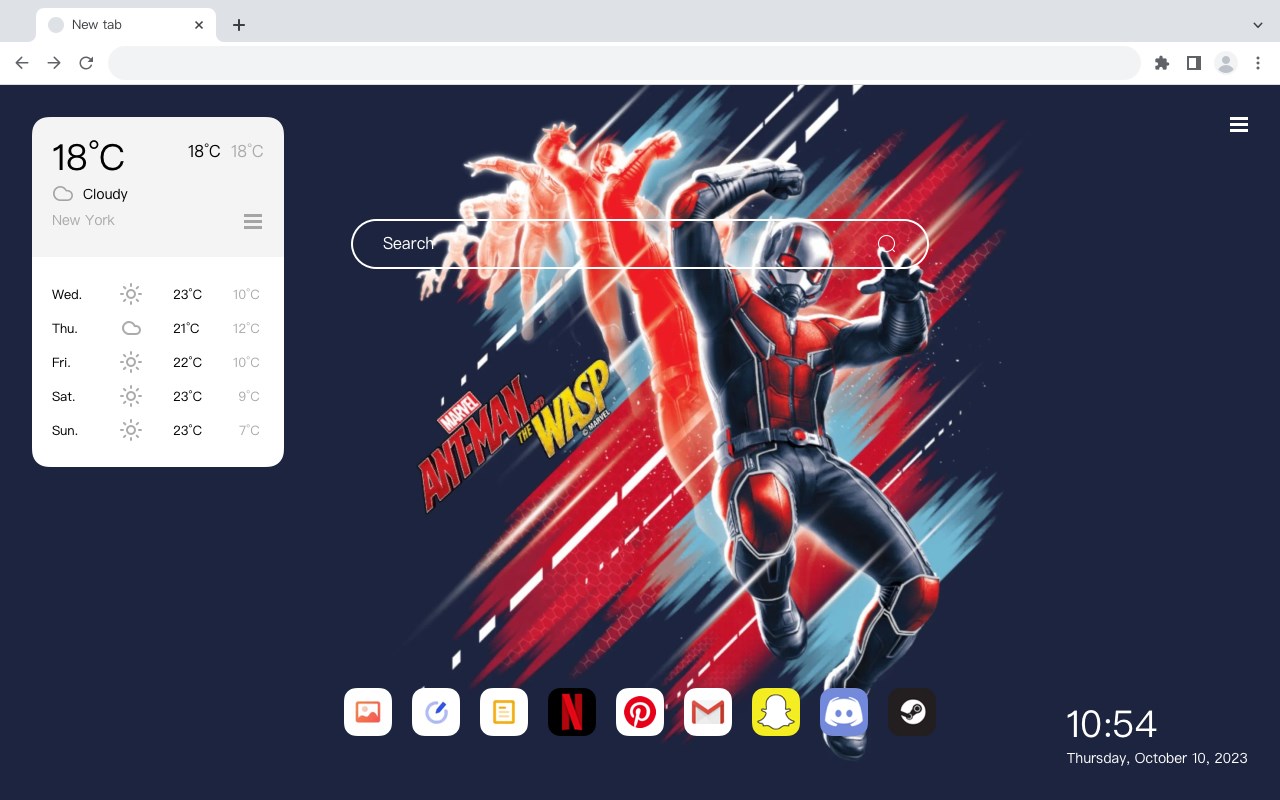
Task: Open the weather widget list menu icon
Action: point(253,221)
